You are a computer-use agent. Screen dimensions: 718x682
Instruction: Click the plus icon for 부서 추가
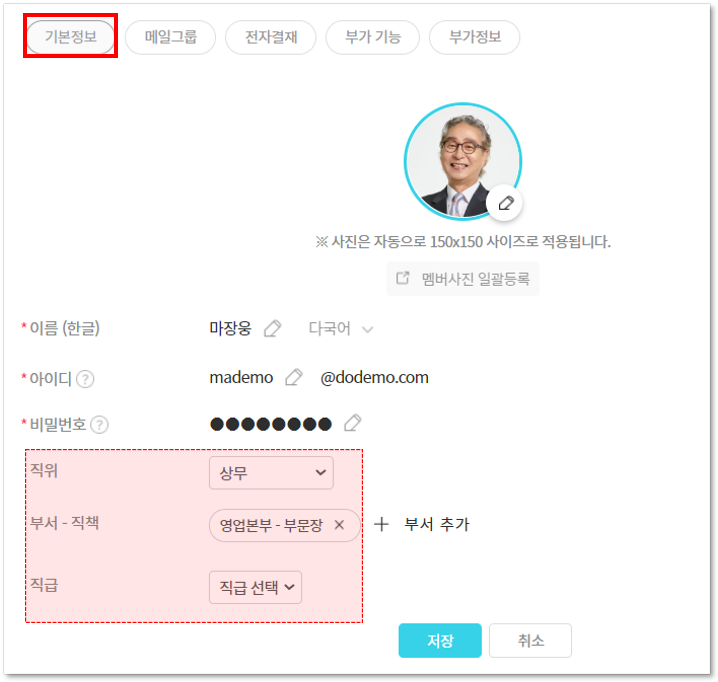[x=381, y=524]
